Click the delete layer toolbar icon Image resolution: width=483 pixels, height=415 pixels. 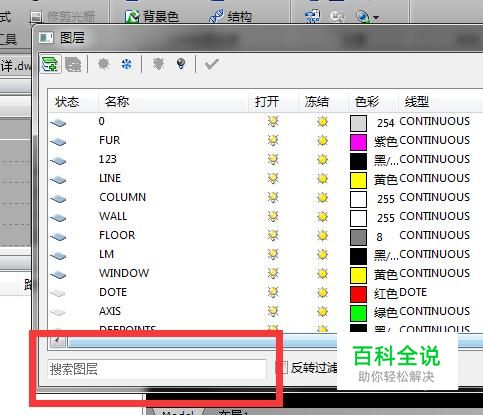click(x=73, y=64)
